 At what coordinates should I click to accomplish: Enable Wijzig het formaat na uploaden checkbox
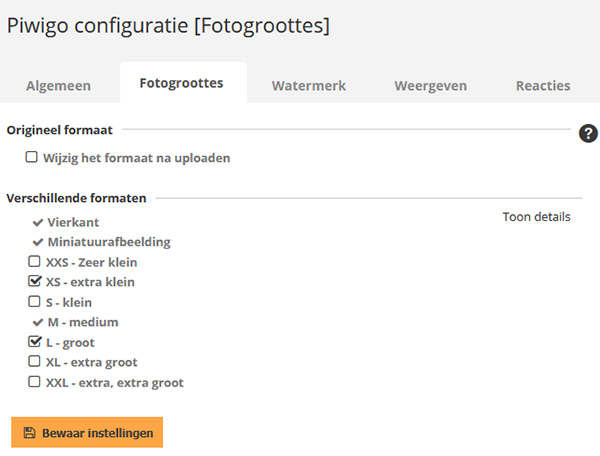tap(31, 157)
